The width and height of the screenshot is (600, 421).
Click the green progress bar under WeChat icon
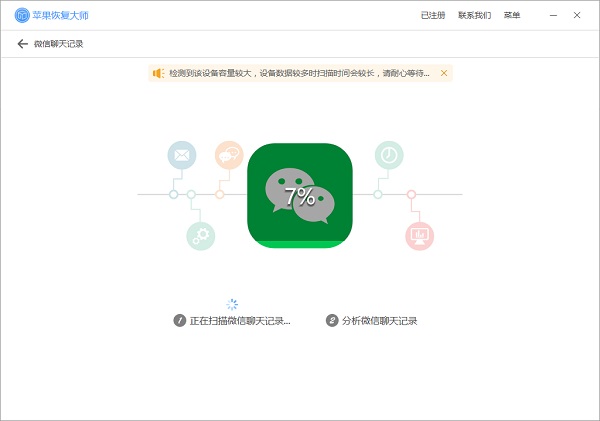point(300,244)
